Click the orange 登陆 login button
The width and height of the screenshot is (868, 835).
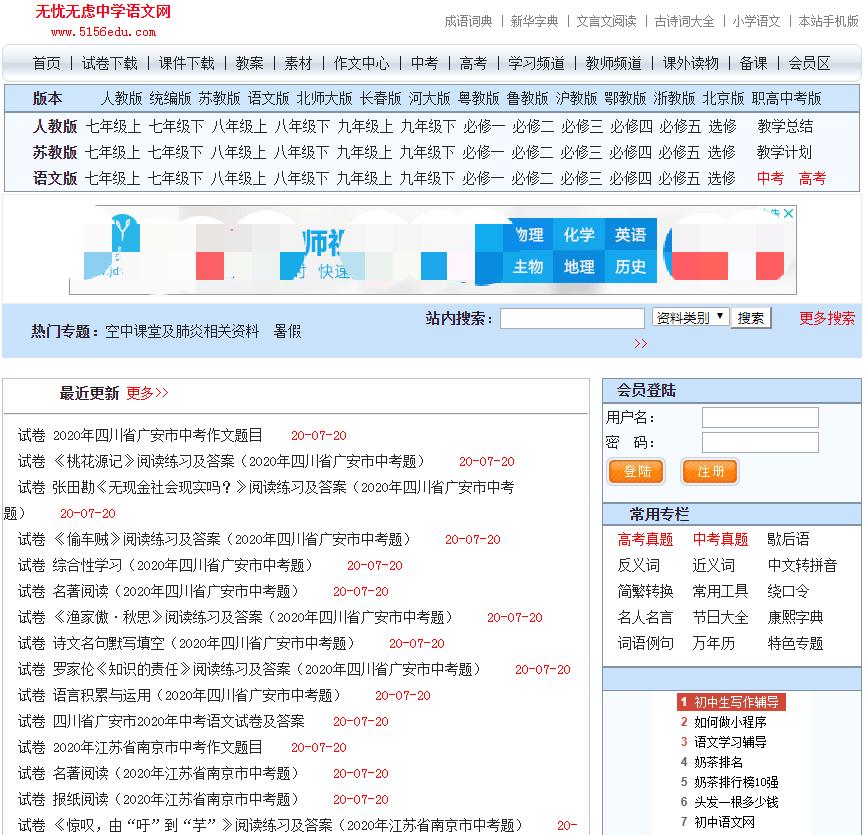(x=636, y=471)
